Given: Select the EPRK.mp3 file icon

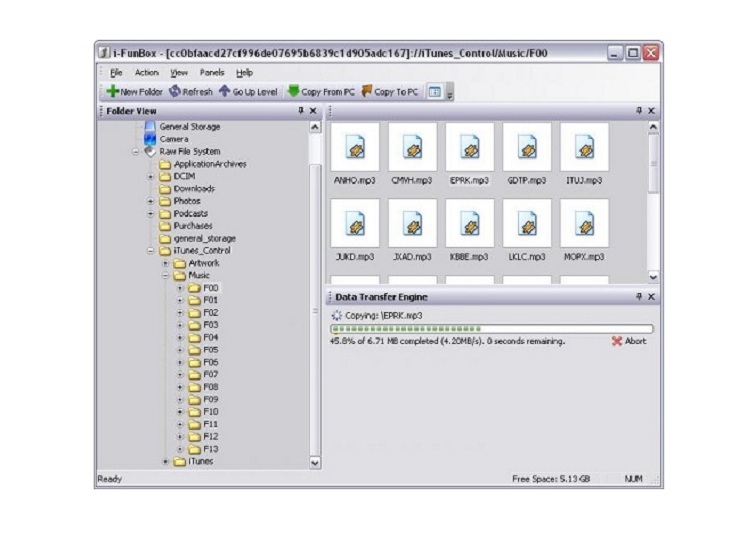Looking at the screenshot, I should point(469,149).
